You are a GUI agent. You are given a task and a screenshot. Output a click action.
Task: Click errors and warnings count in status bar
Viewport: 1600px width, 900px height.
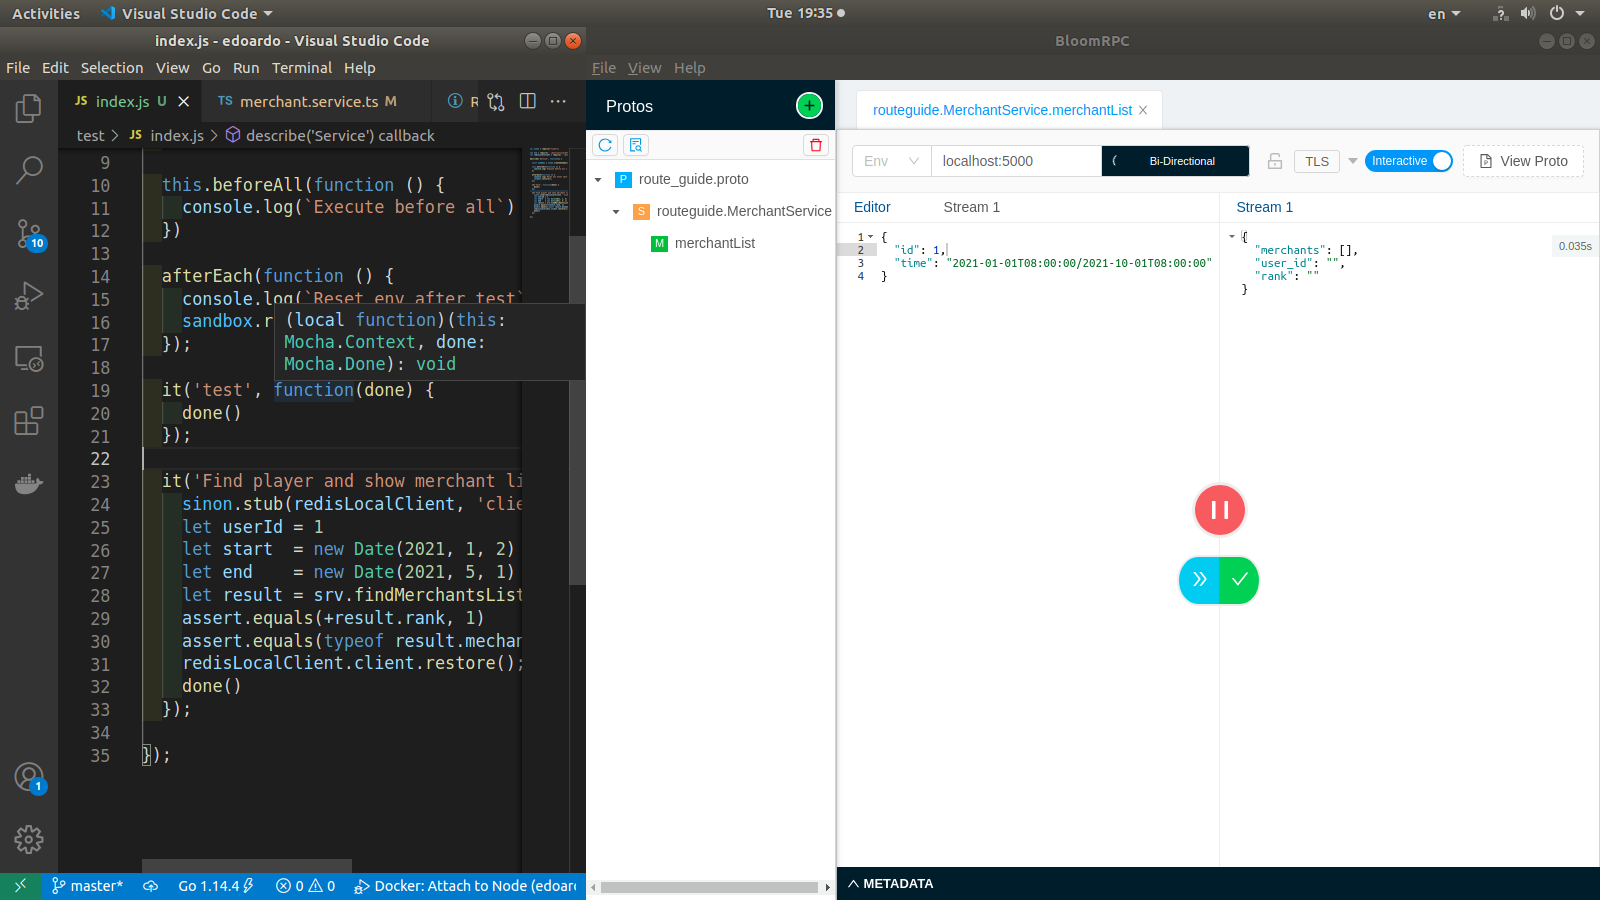[x=306, y=886]
